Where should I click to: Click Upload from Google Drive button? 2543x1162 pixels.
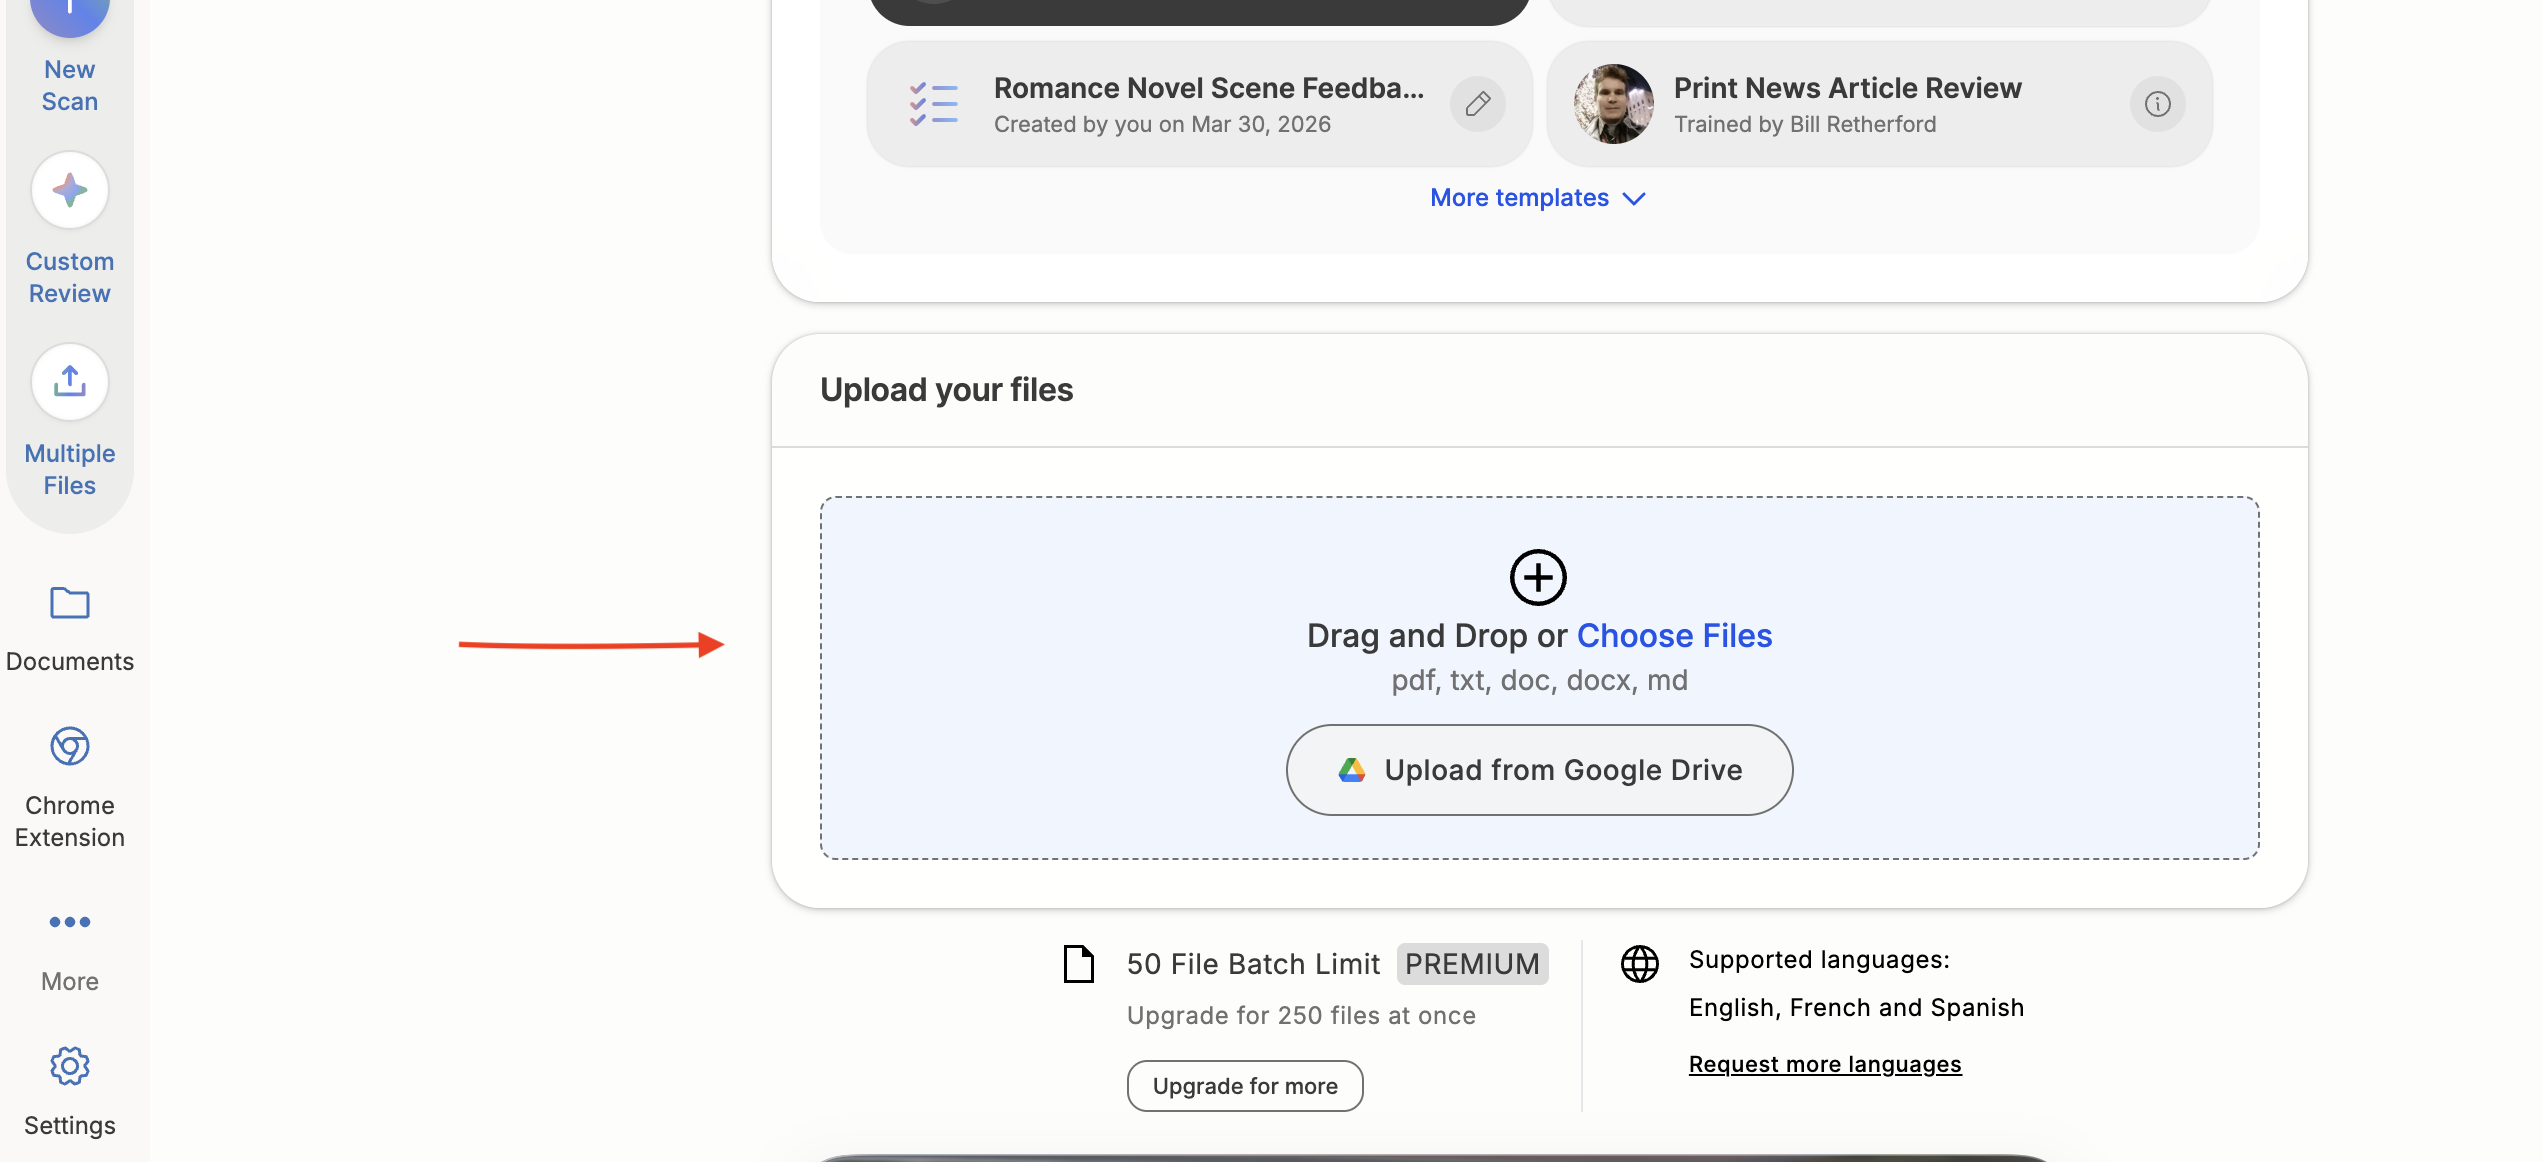[1539, 770]
